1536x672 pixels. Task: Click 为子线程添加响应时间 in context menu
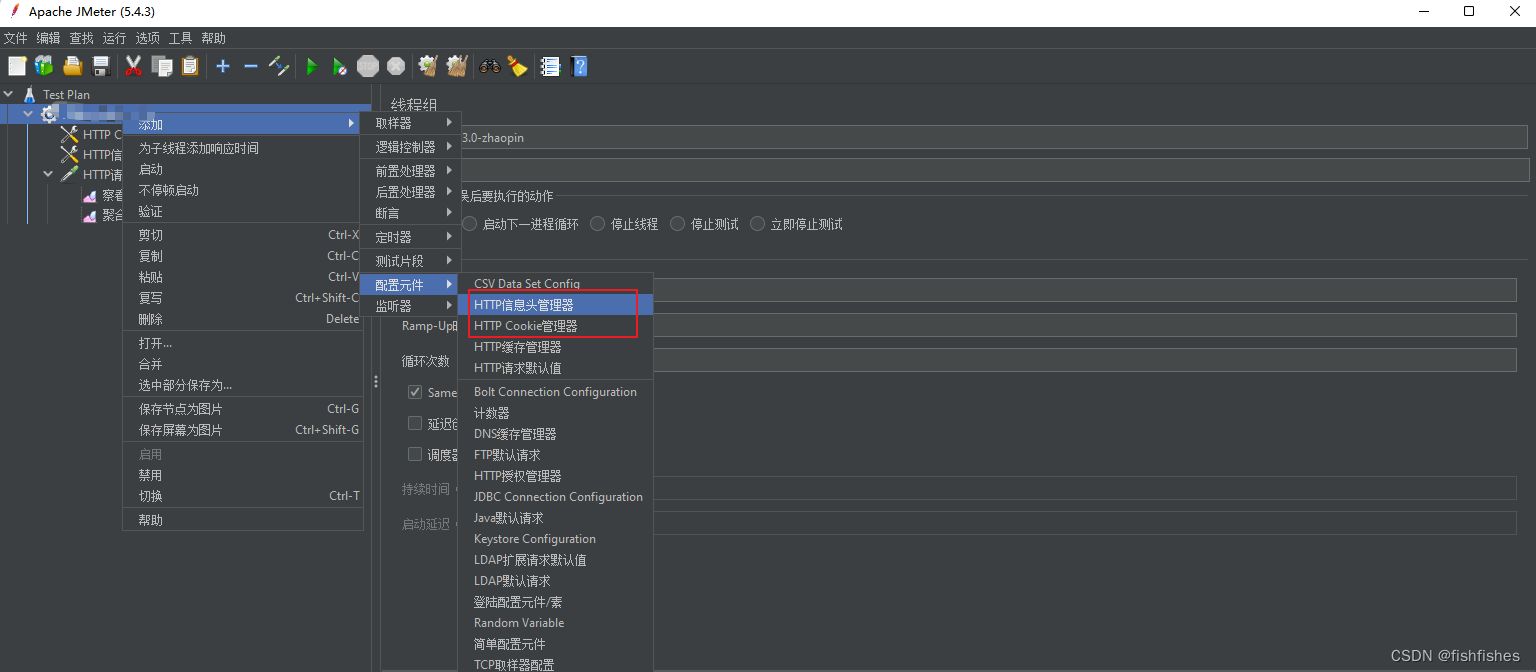242,148
